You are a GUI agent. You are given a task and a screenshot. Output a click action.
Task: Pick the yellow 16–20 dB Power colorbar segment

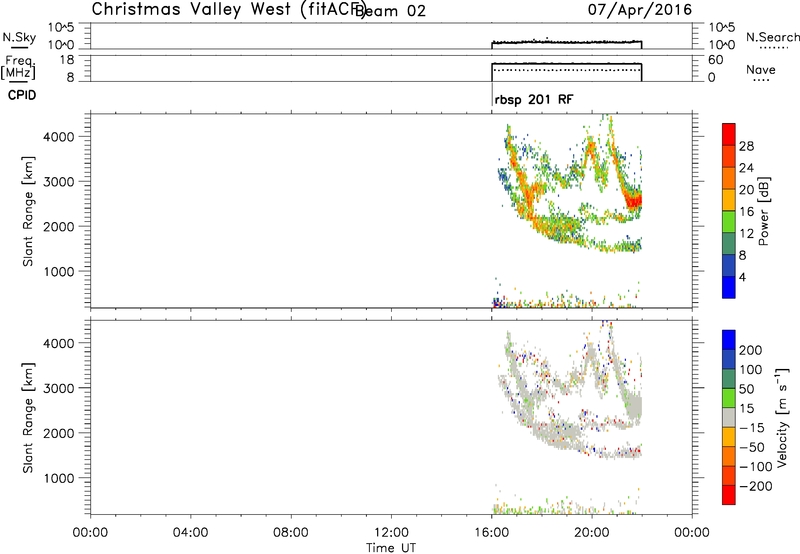click(x=729, y=200)
